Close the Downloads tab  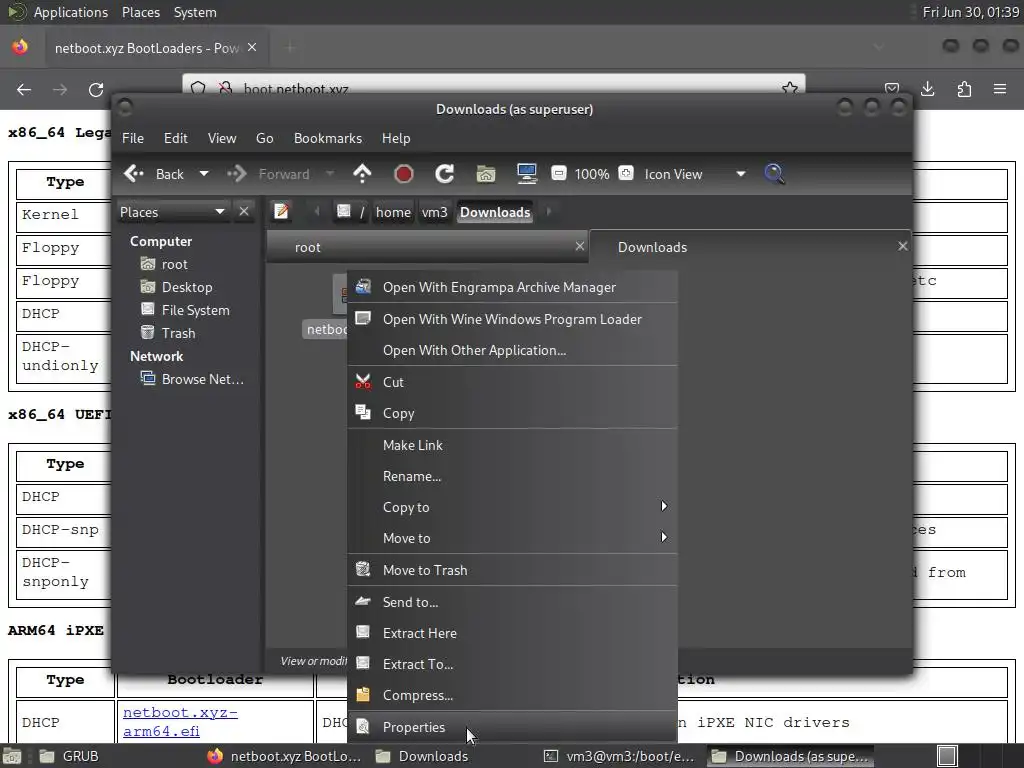click(903, 246)
